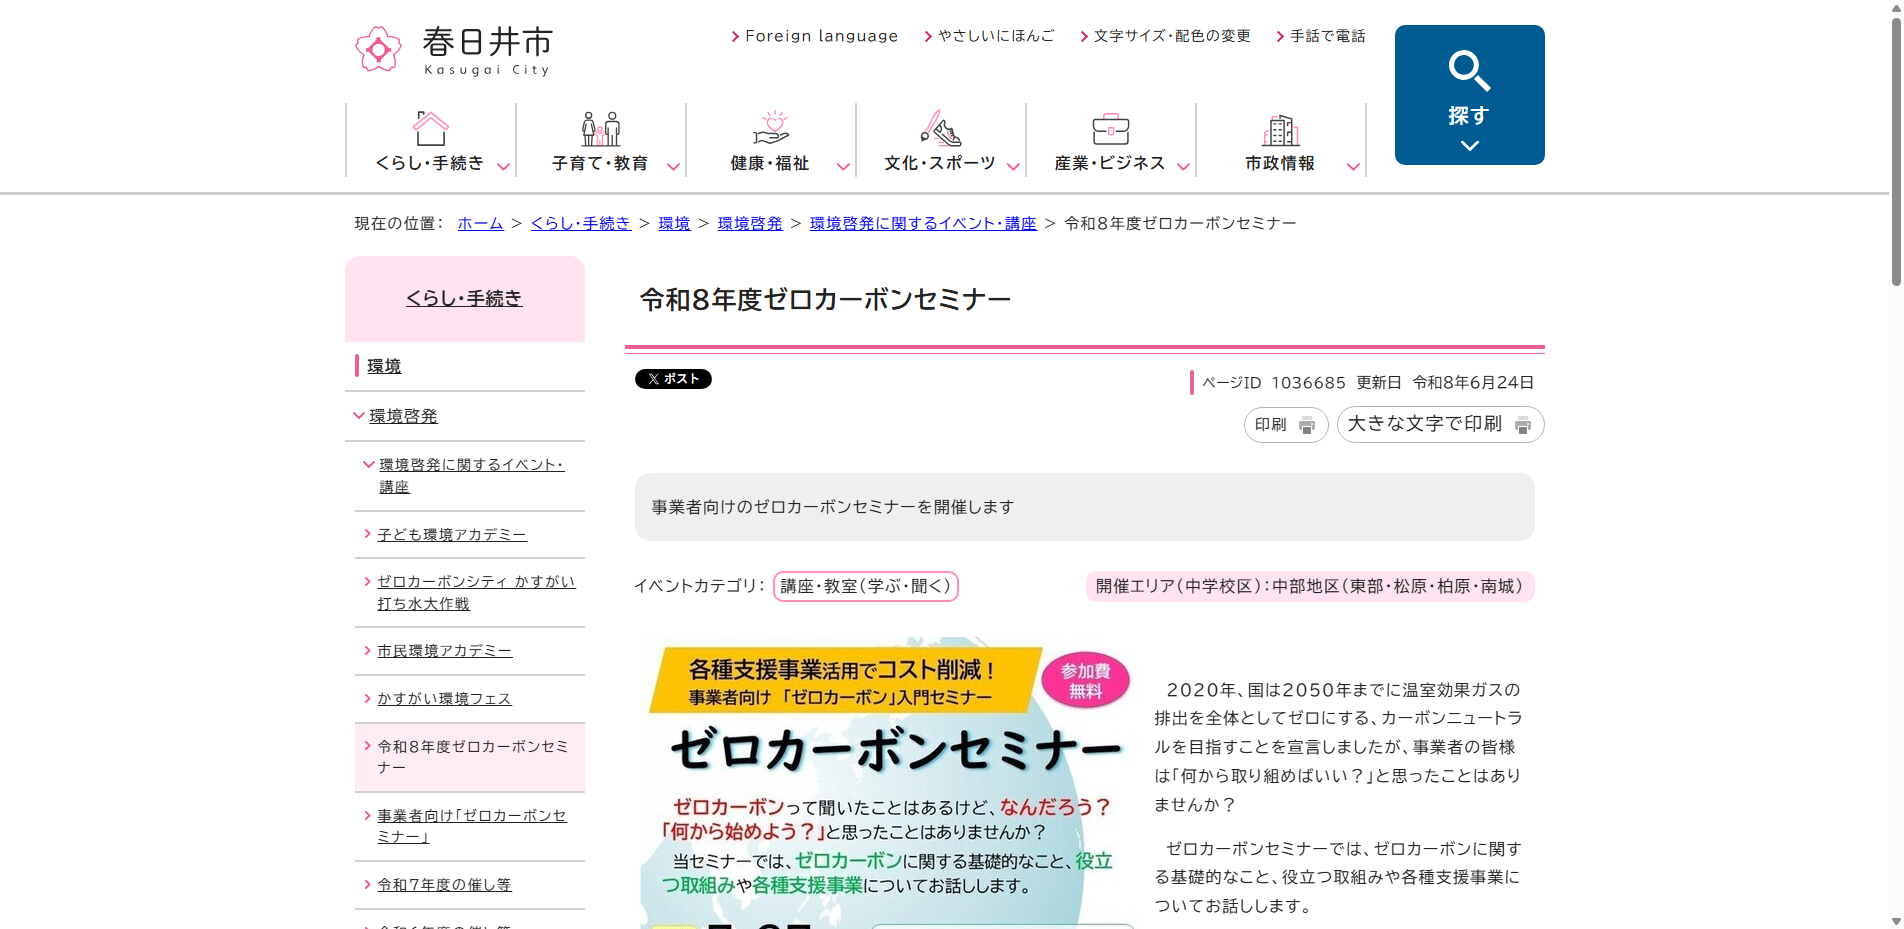Viewport: 1904px width, 929px height.
Task: Click the house icon for くらし・手続き
Action: click(x=431, y=128)
